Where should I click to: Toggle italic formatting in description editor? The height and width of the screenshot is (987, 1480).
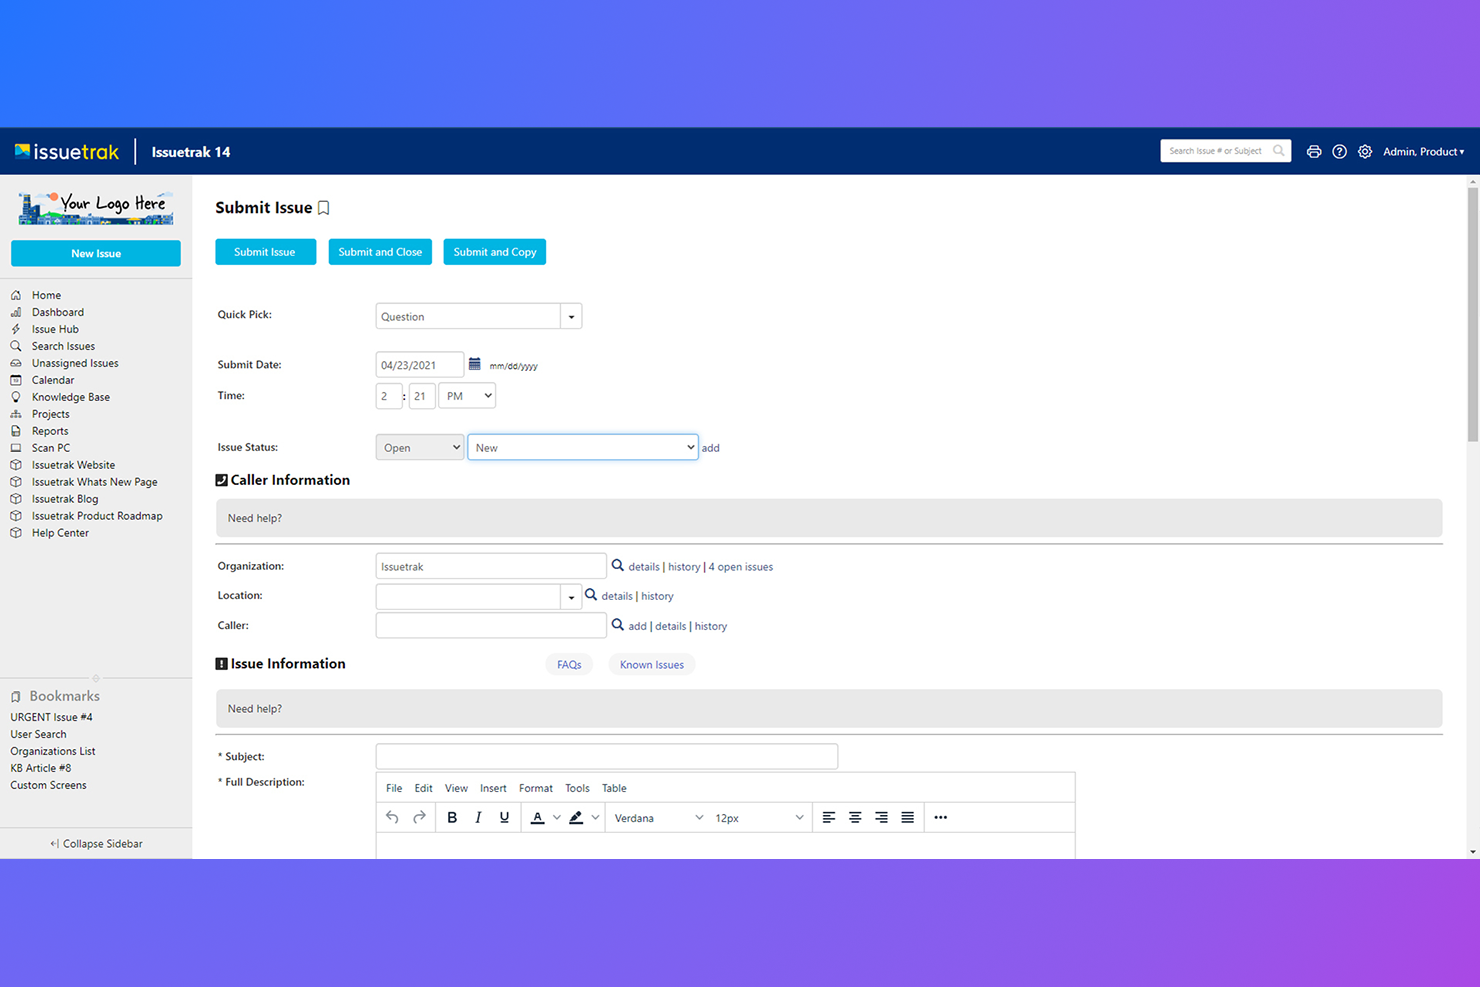click(478, 818)
